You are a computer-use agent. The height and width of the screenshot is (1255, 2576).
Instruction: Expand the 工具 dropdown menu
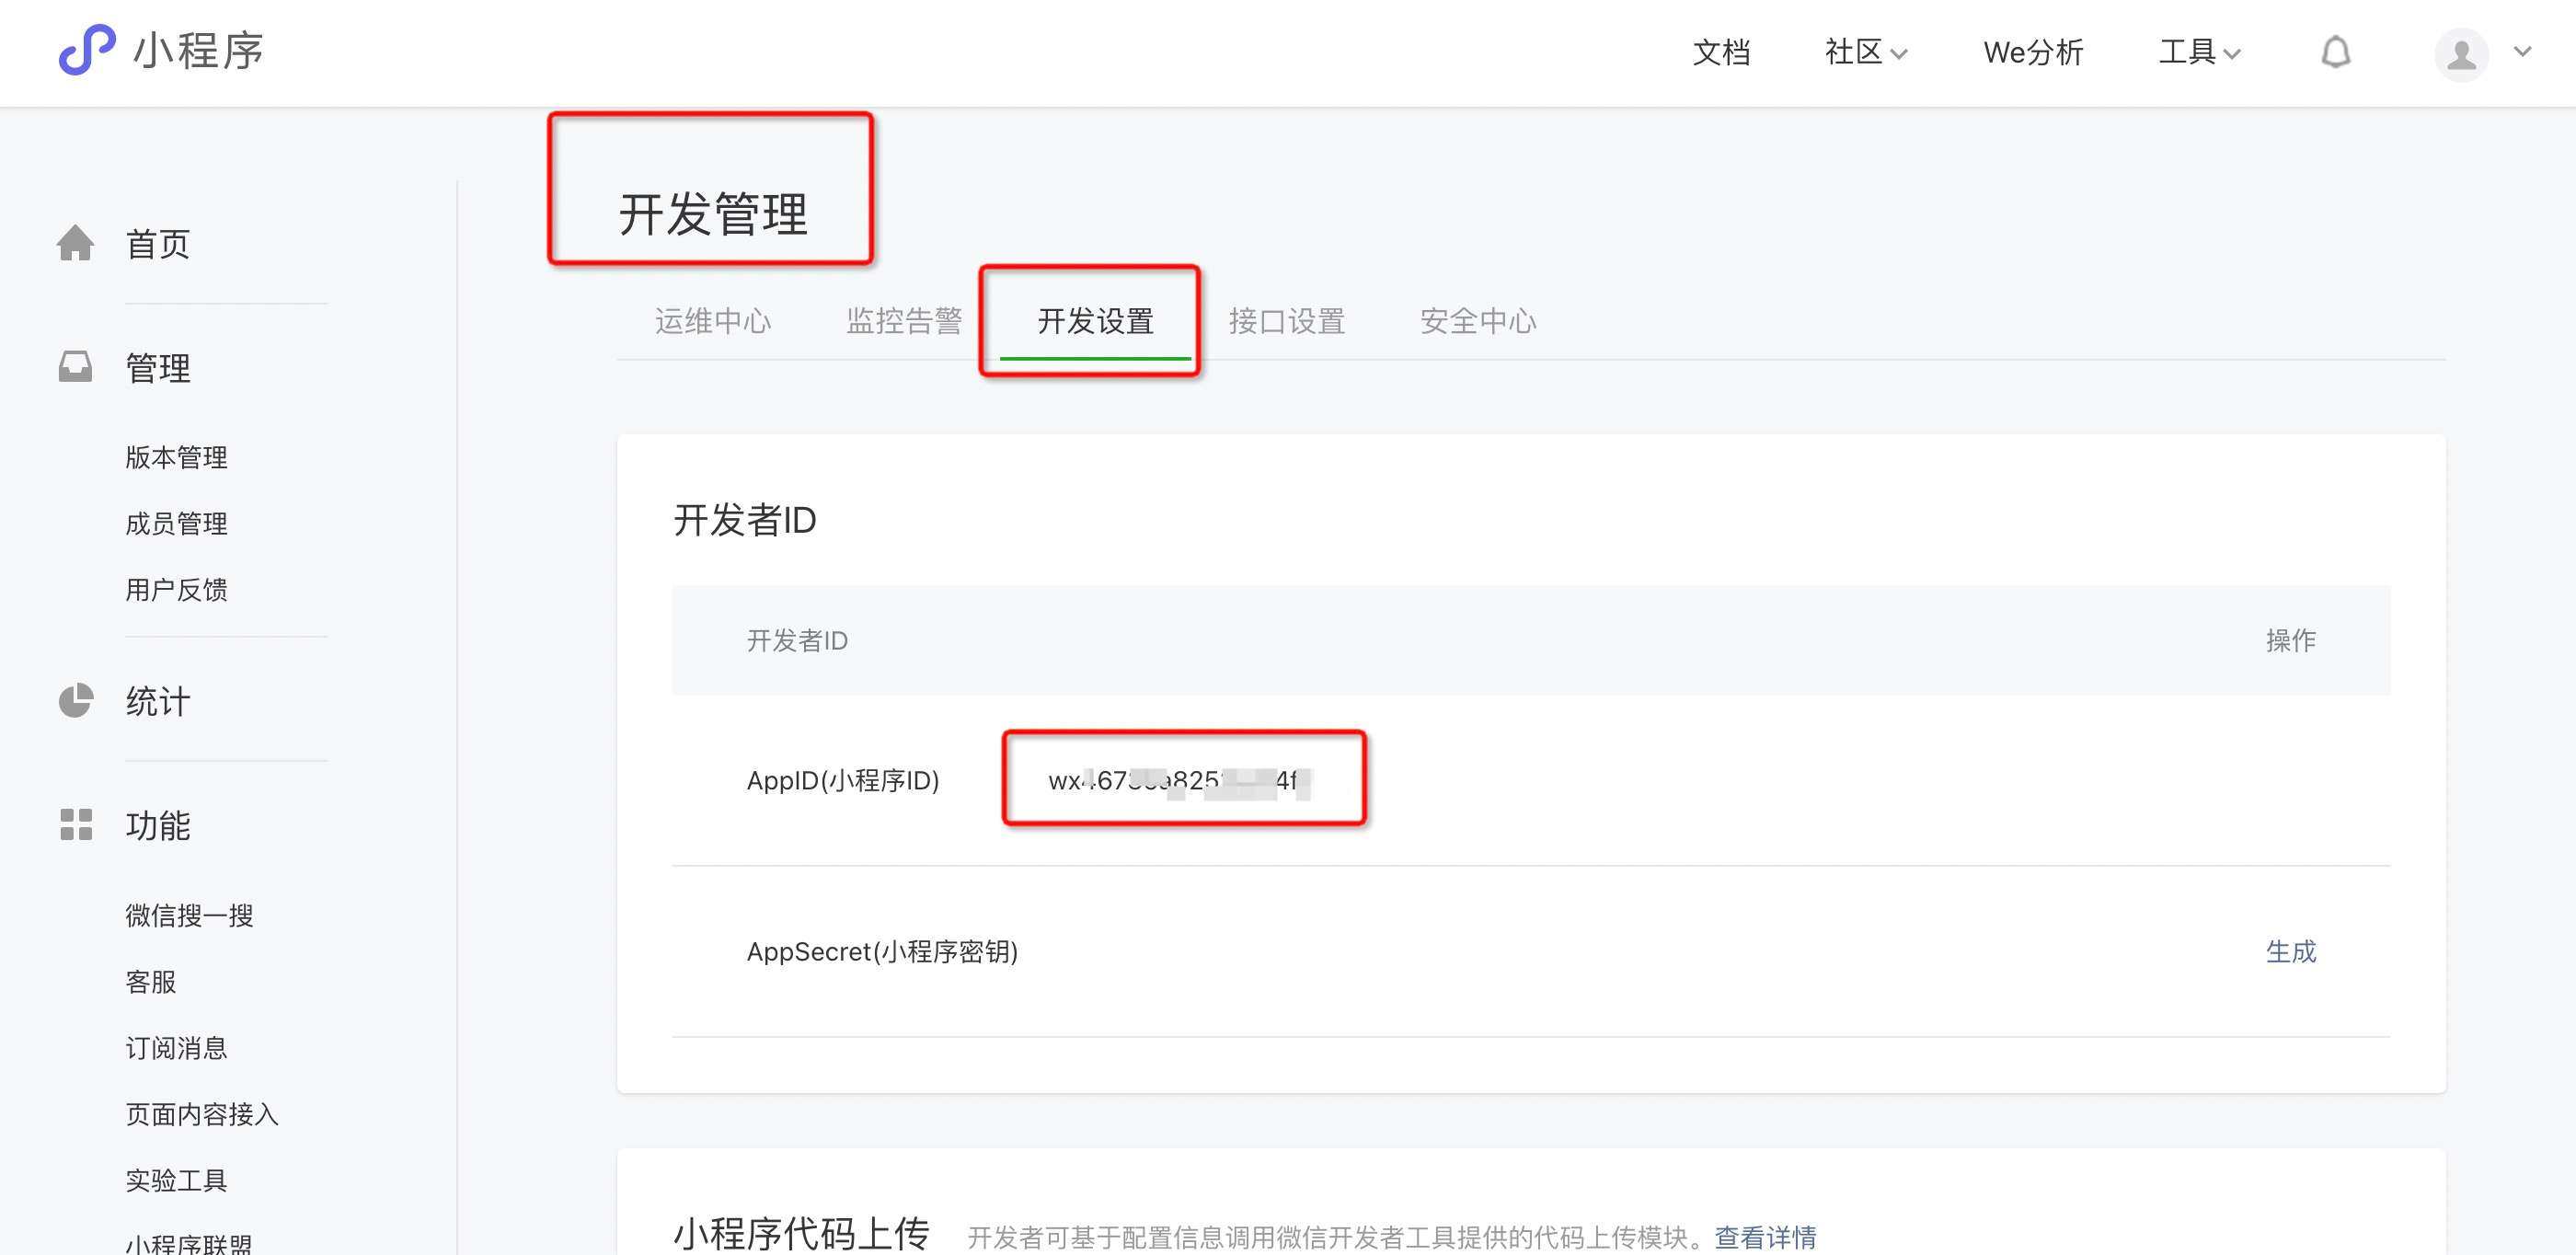click(2196, 52)
